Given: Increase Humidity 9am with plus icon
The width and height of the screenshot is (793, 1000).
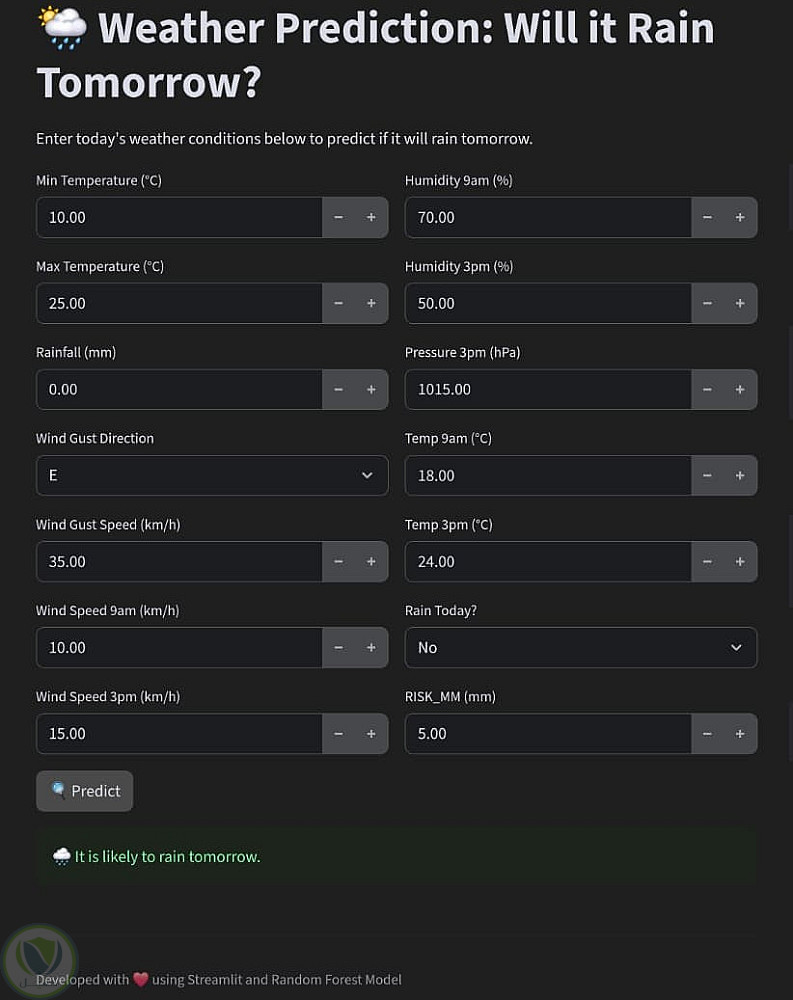Looking at the screenshot, I should pyautogui.click(x=740, y=217).
